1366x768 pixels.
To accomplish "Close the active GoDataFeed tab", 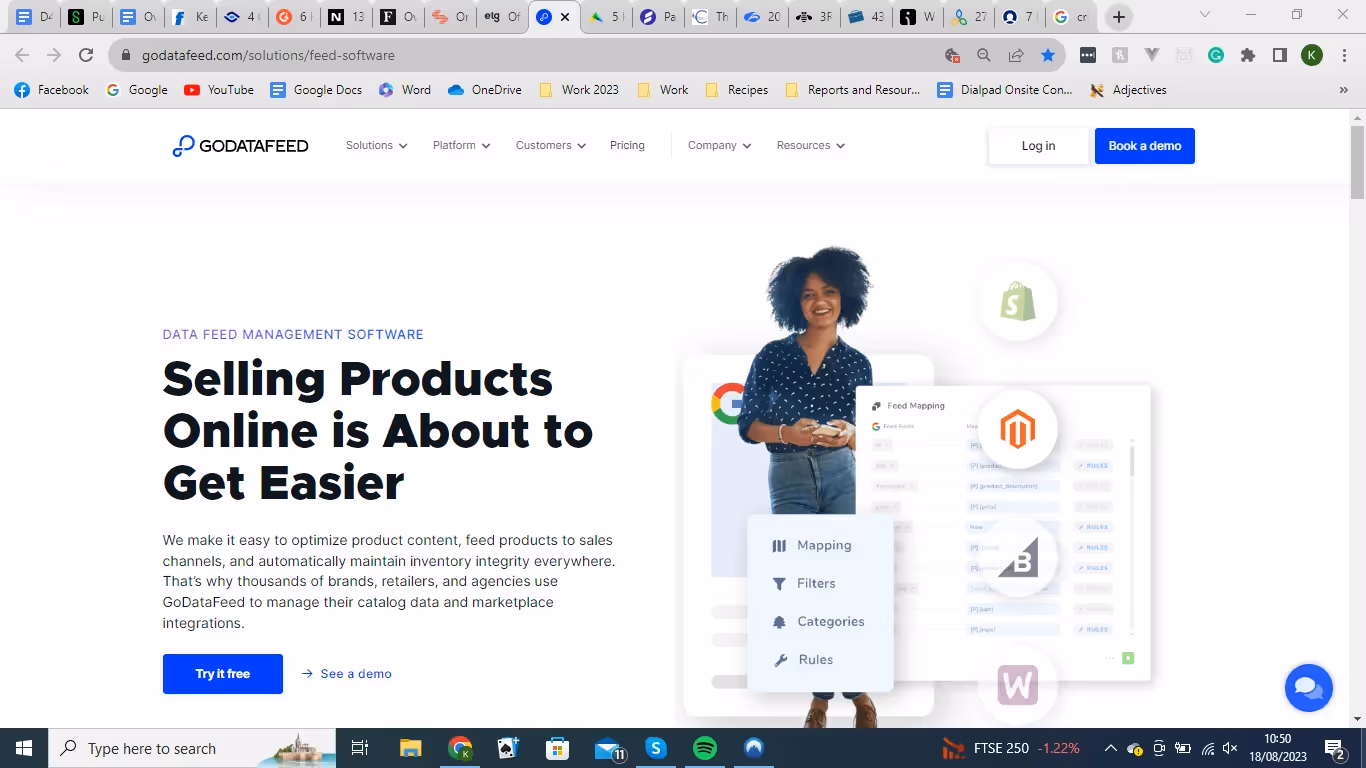I will click(565, 17).
